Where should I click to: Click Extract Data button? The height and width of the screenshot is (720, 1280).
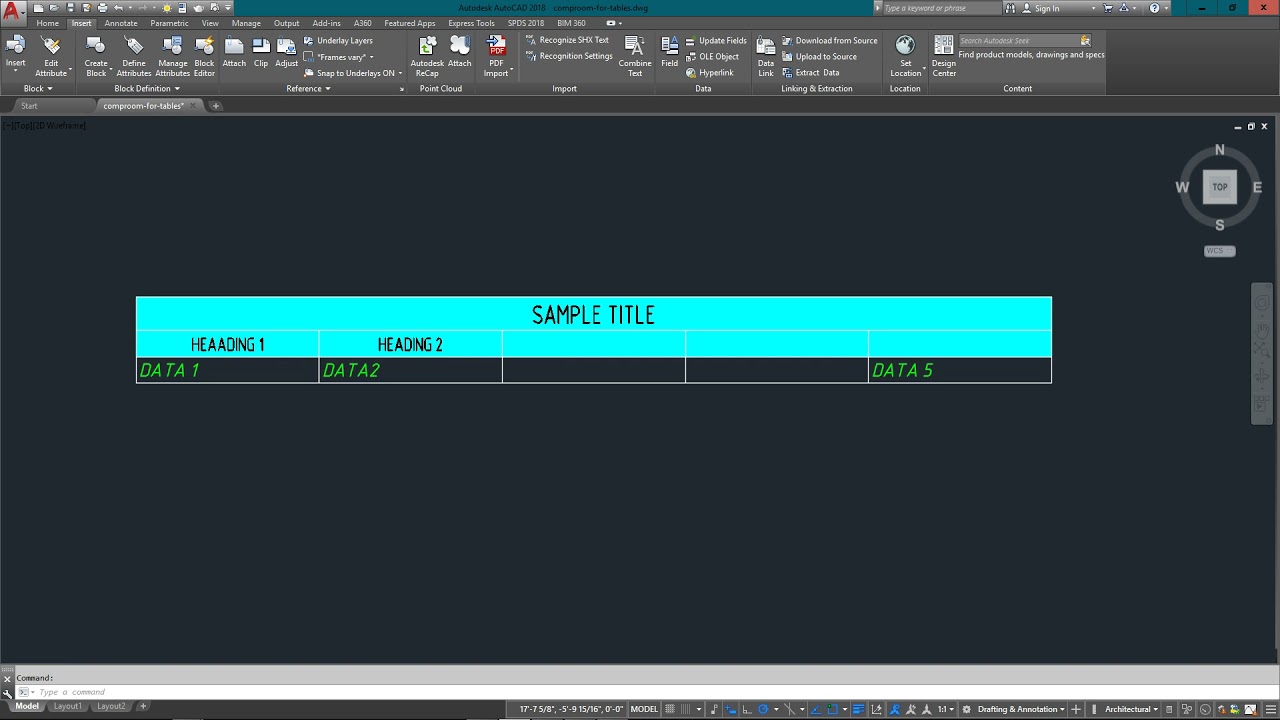tap(811, 72)
